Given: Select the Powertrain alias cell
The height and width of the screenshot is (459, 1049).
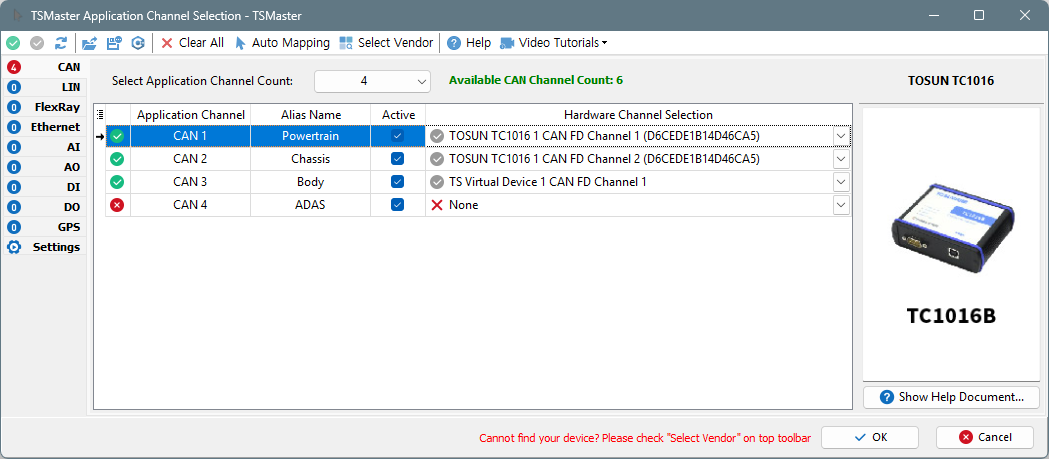Looking at the screenshot, I should pos(310,136).
